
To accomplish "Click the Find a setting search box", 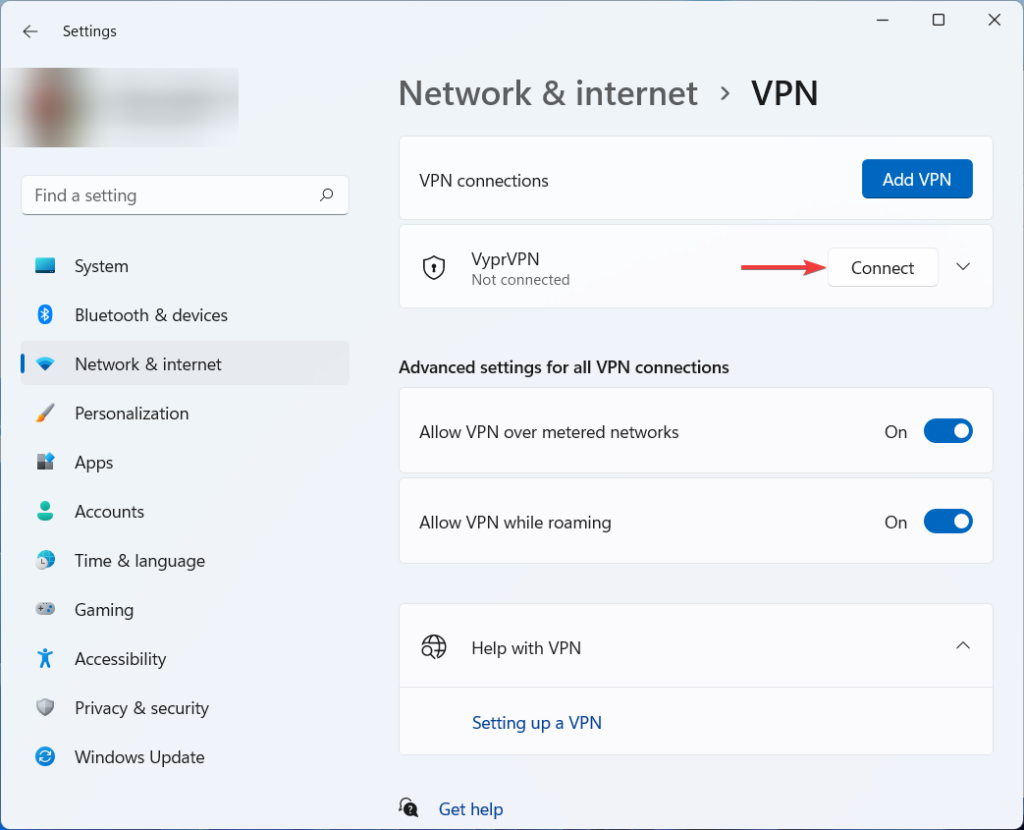I will point(184,195).
